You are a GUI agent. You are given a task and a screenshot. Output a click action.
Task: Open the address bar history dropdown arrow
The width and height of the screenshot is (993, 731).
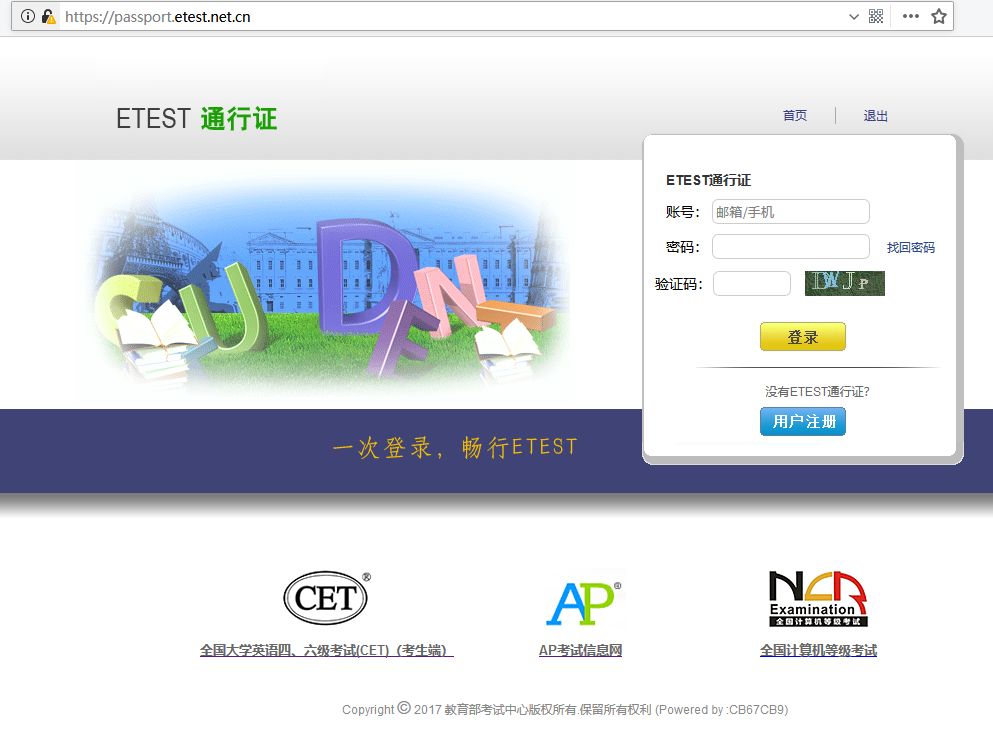853,16
